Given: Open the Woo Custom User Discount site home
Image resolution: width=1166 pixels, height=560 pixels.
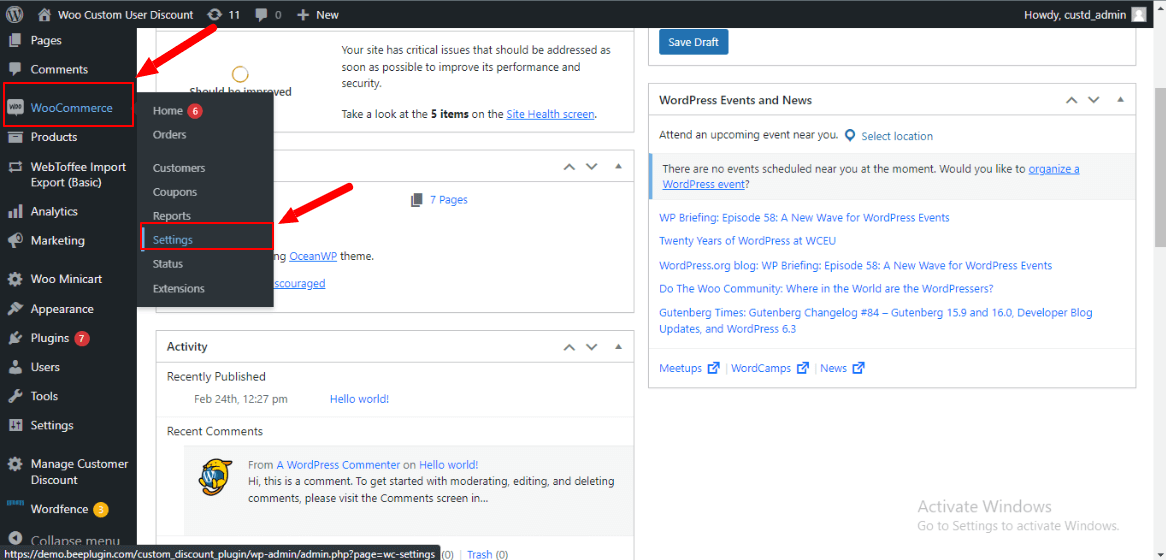Looking at the screenshot, I should pos(115,14).
